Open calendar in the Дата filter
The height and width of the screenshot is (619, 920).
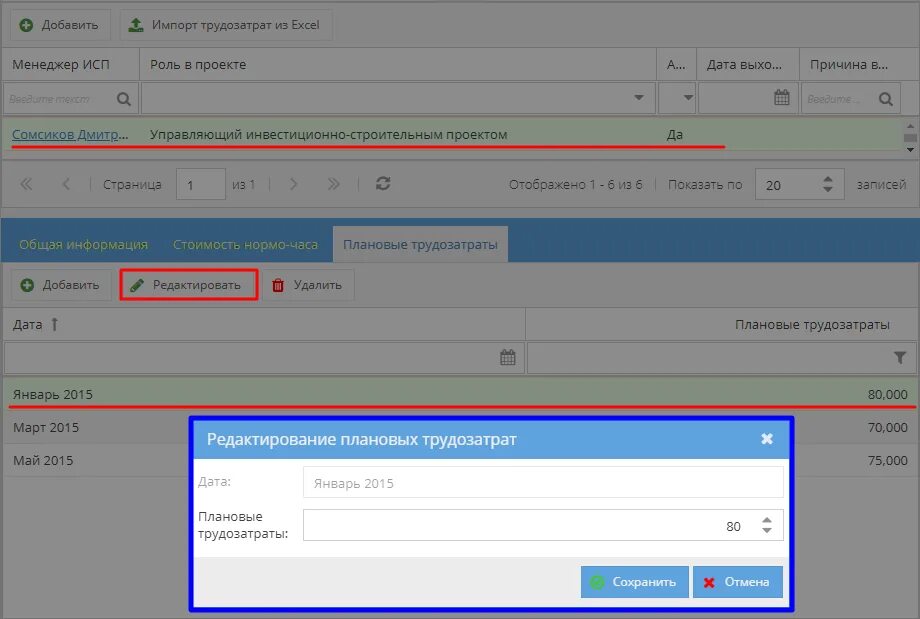pyautogui.click(x=508, y=357)
